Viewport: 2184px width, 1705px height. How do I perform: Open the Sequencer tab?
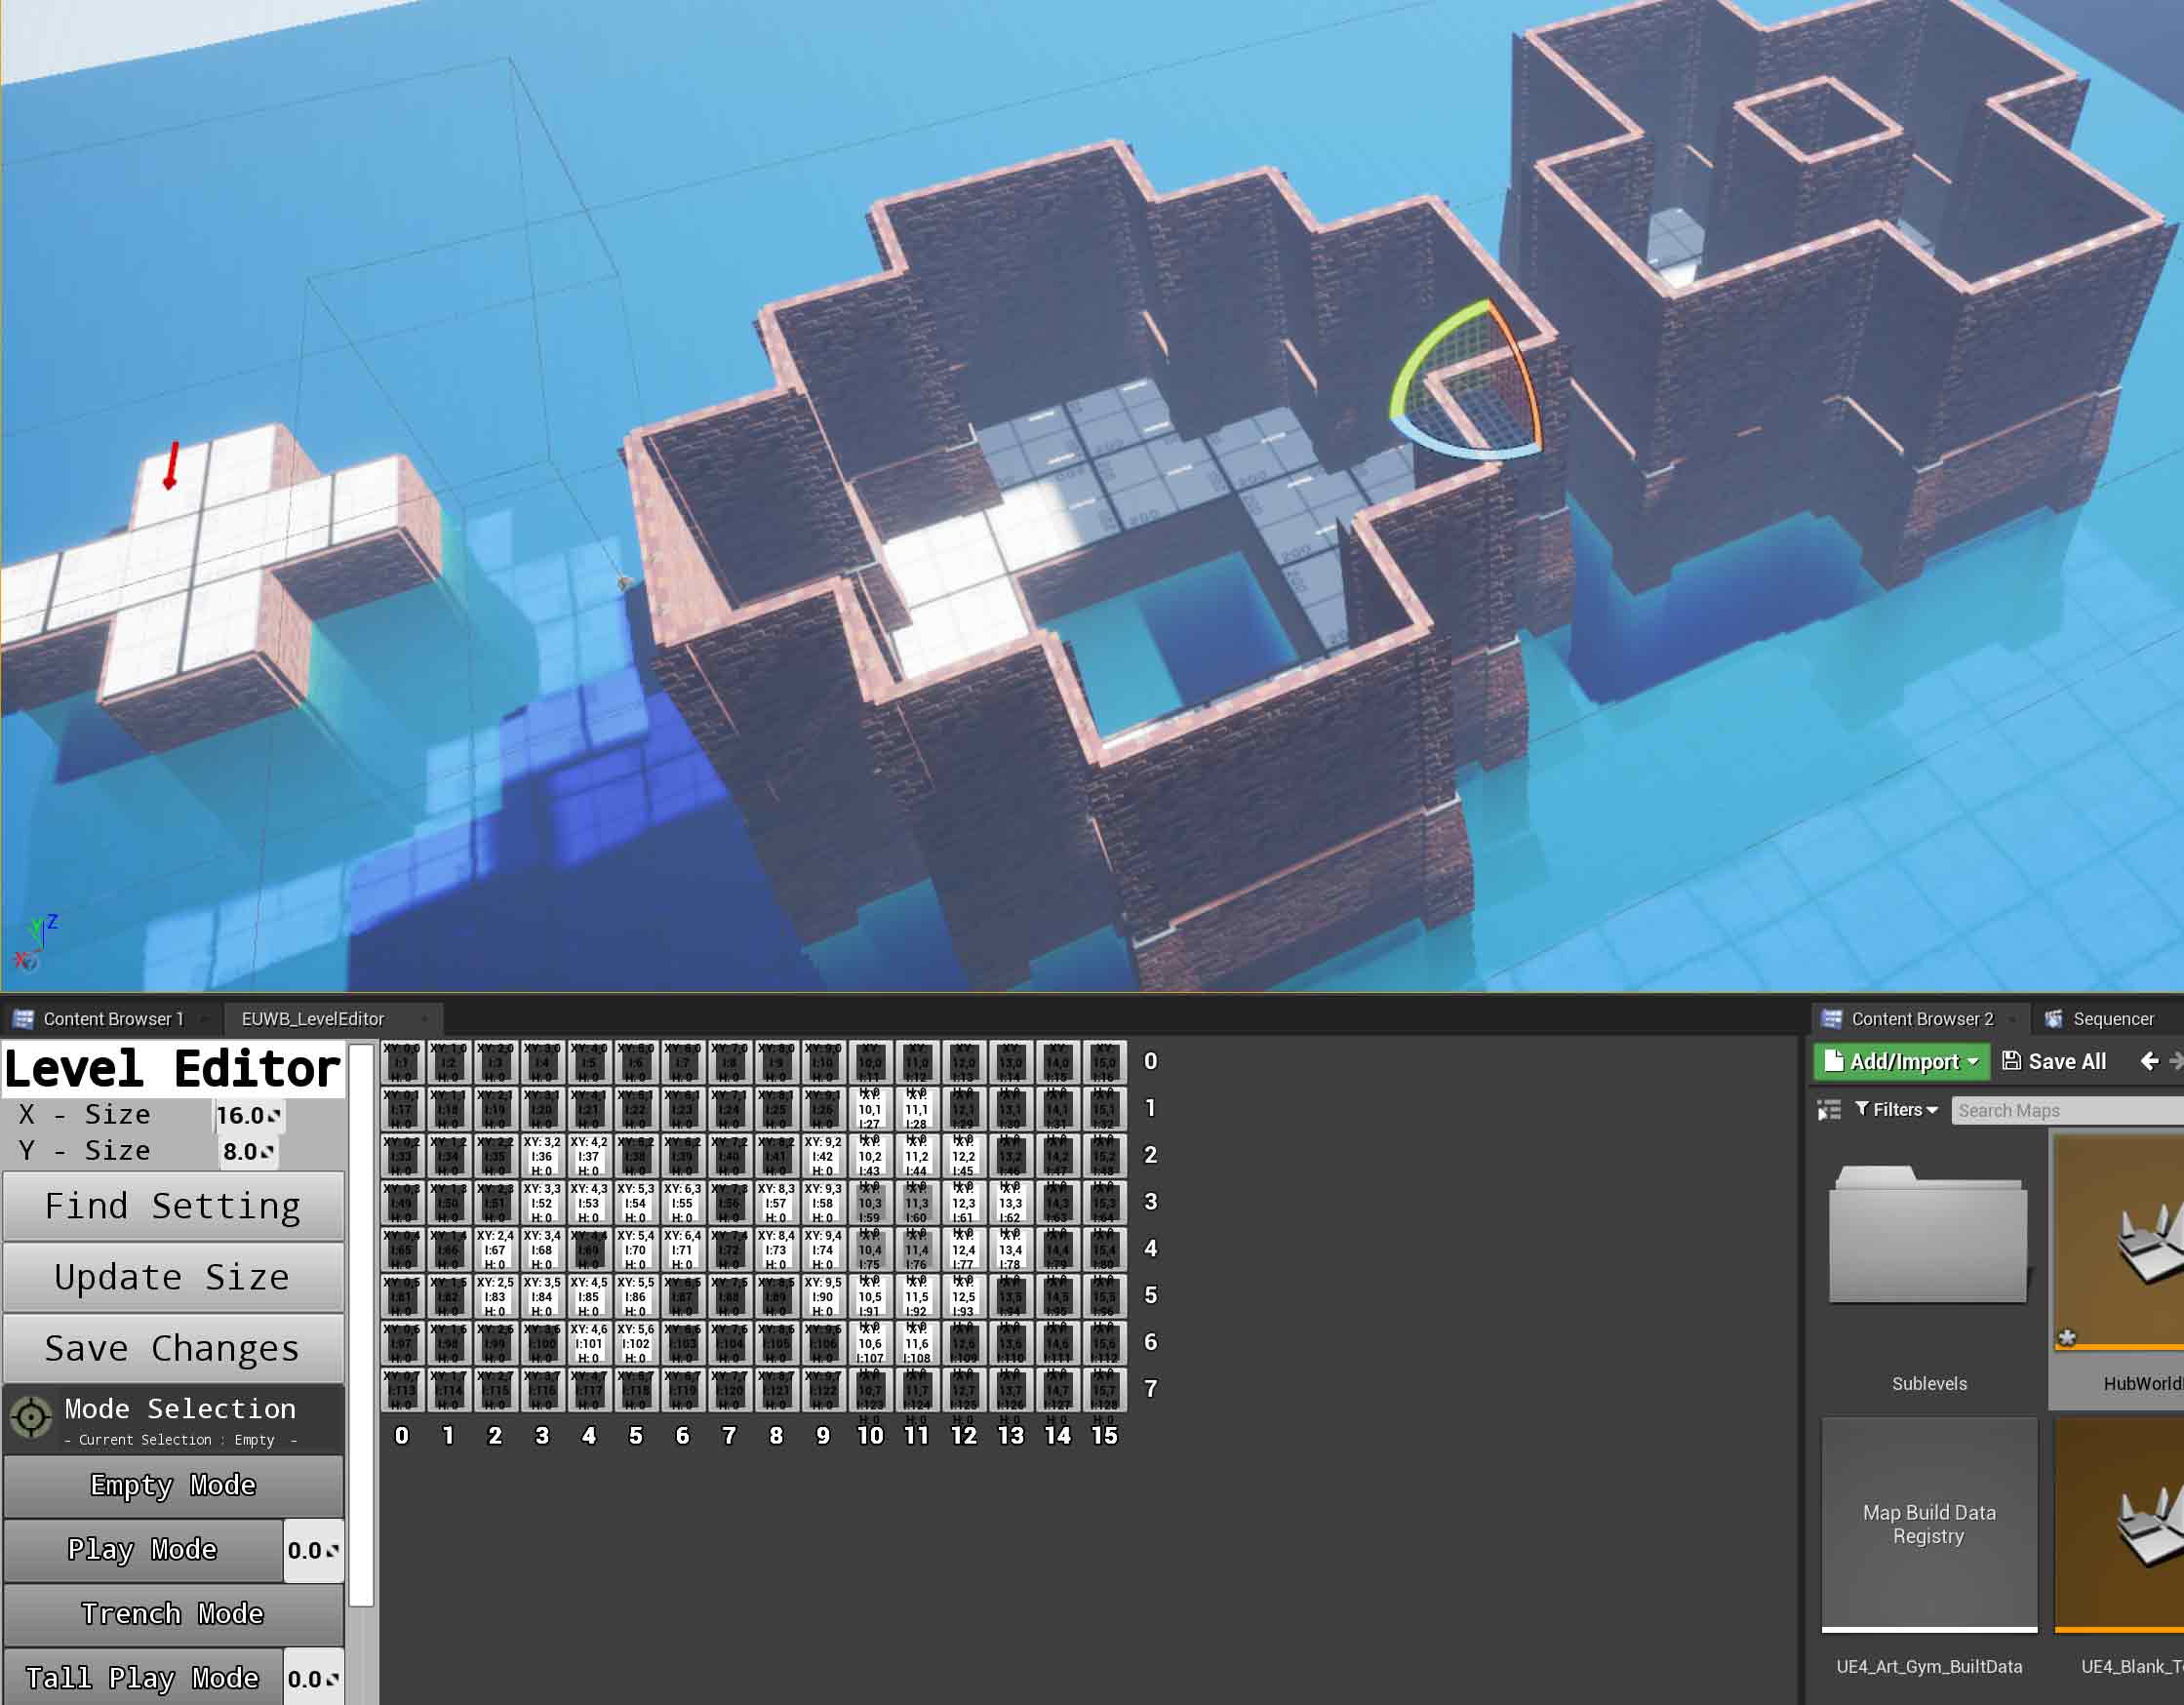tap(2113, 1019)
